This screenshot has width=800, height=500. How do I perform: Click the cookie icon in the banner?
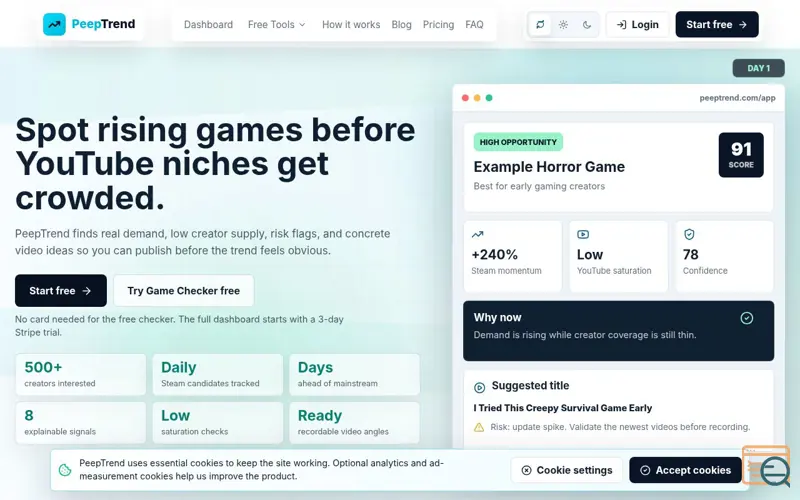coord(65,470)
